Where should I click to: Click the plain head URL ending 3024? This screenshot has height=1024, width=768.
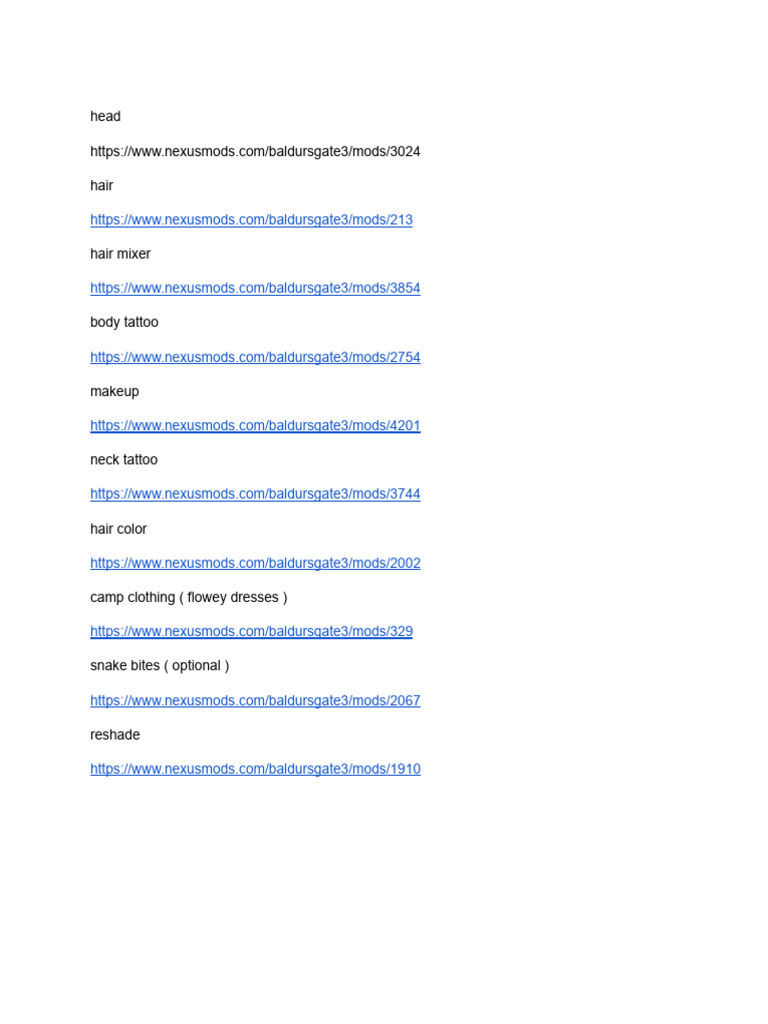(255, 152)
